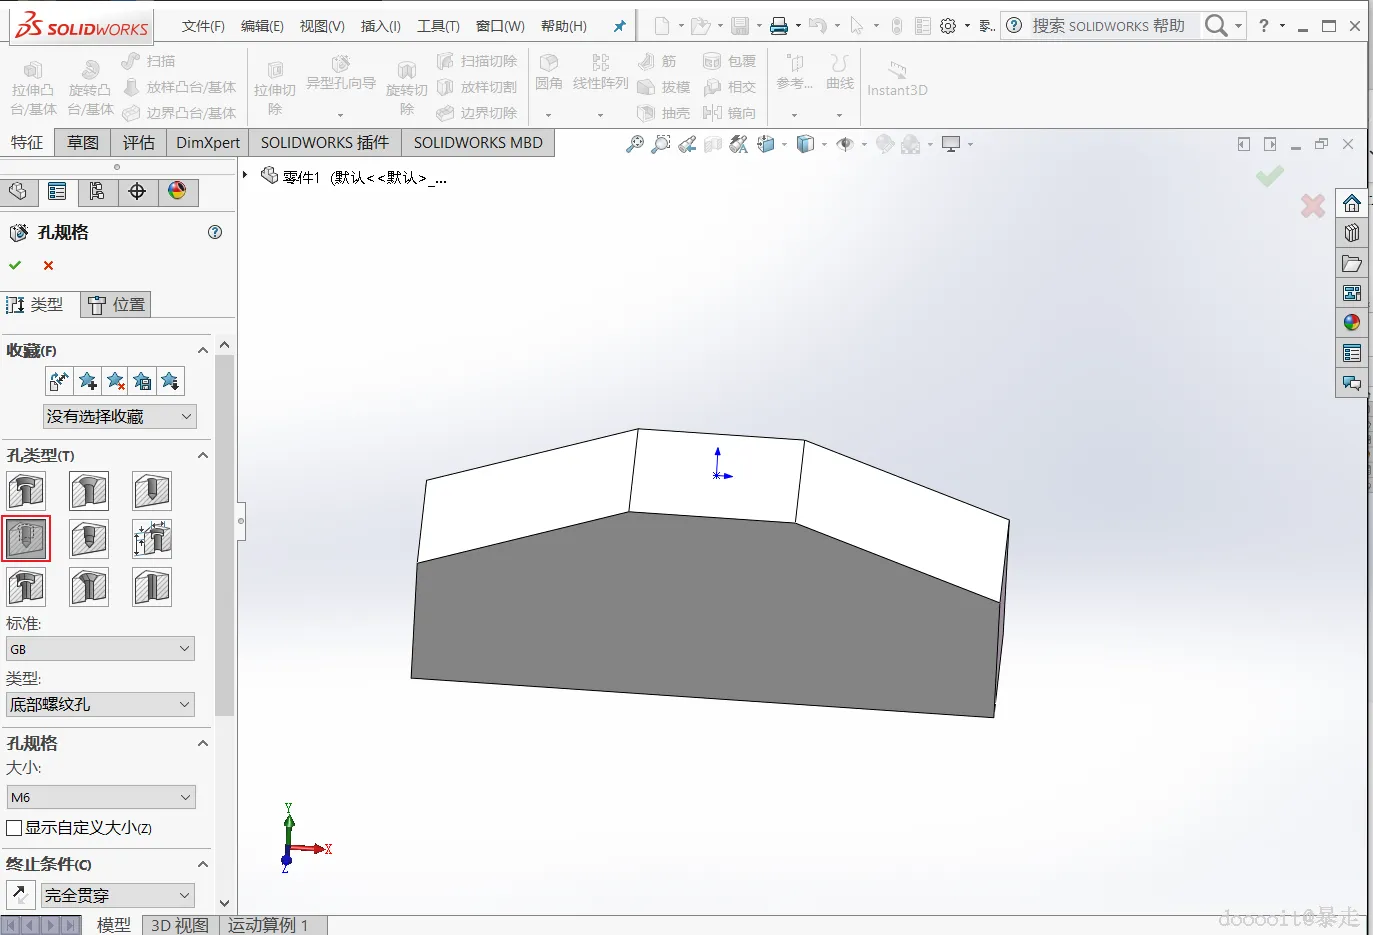Switch to the 位置 tab
Viewport: 1373px width, 935px height.
tap(117, 305)
